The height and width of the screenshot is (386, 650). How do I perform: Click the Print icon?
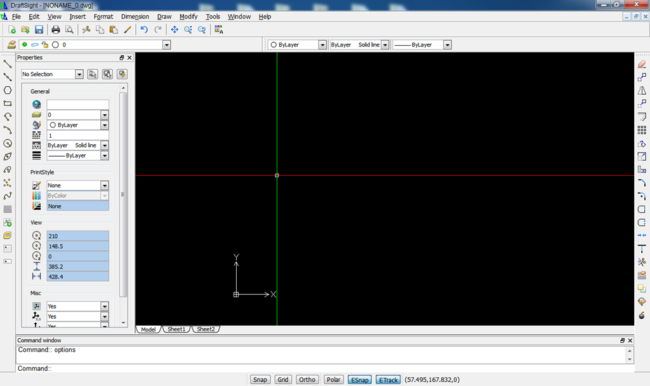(x=56, y=29)
